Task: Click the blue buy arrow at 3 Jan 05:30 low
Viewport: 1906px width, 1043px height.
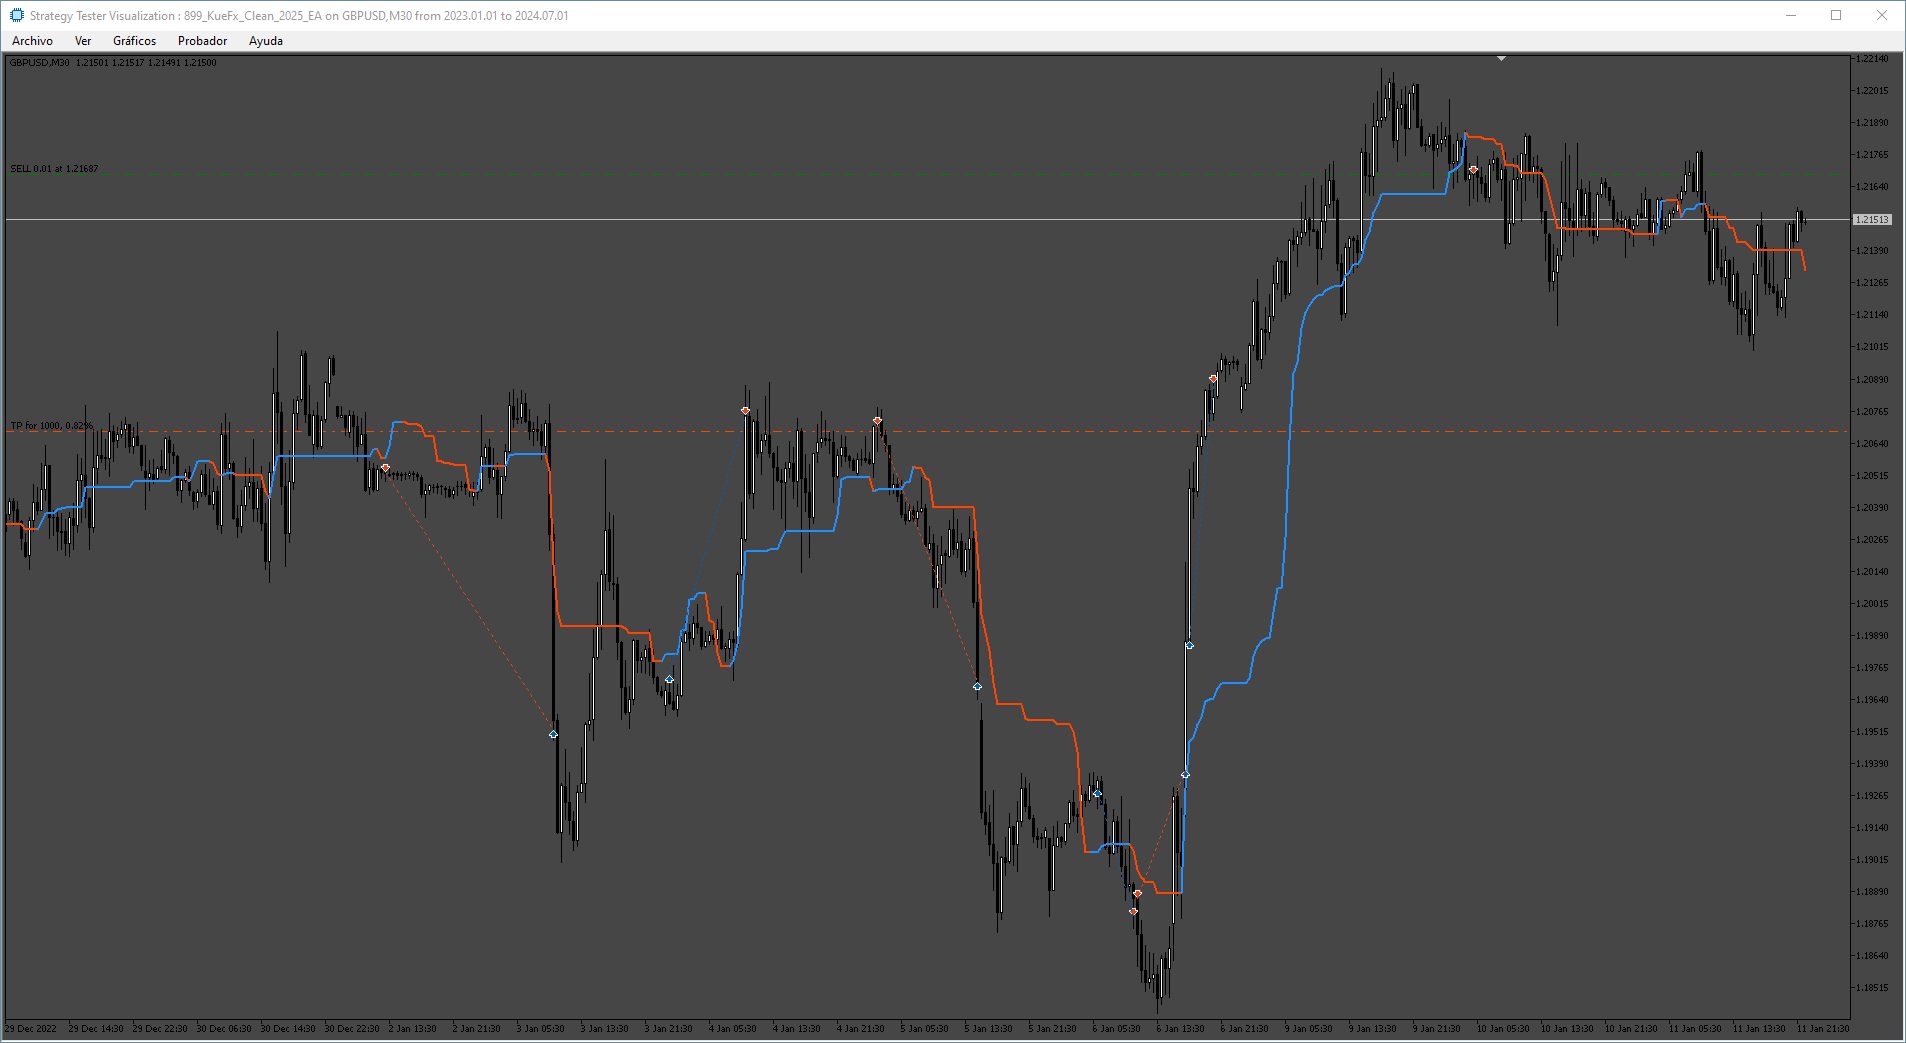Action: point(553,734)
